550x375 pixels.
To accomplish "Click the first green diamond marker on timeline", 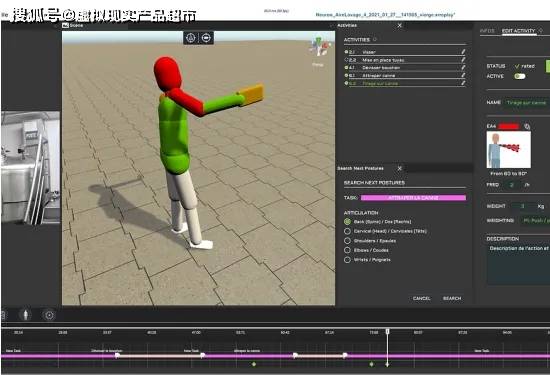I will [254, 364].
